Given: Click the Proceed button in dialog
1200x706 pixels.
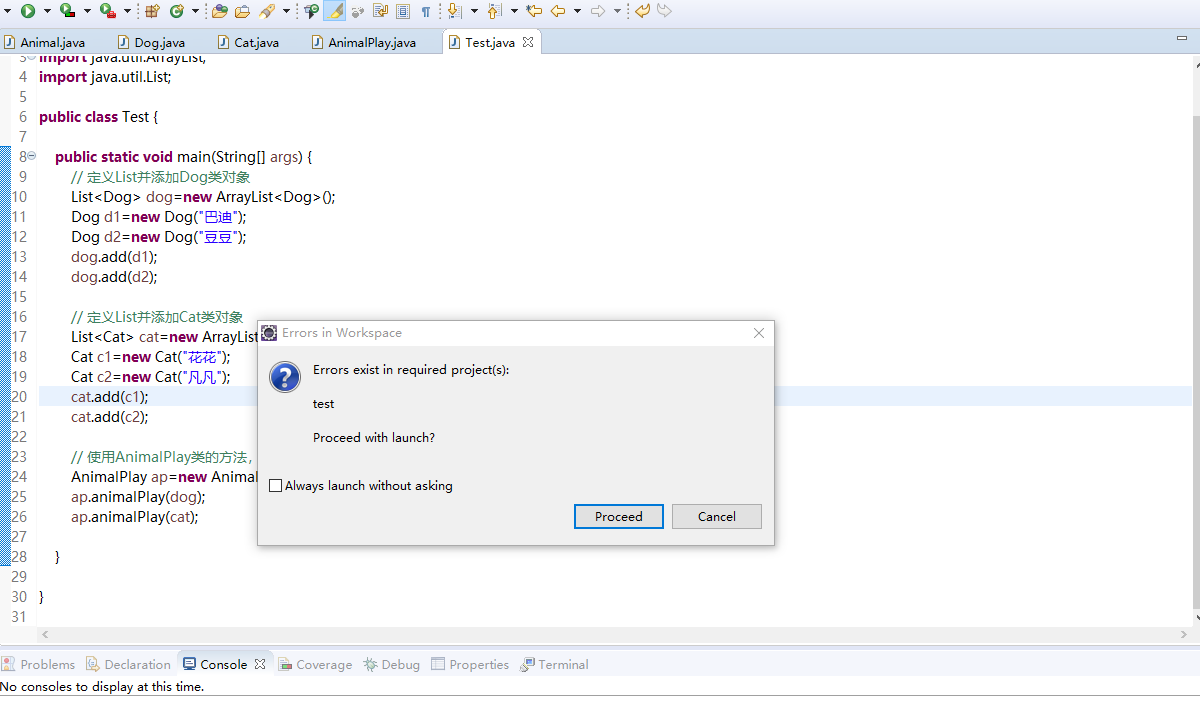Looking at the screenshot, I should [619, 516].
